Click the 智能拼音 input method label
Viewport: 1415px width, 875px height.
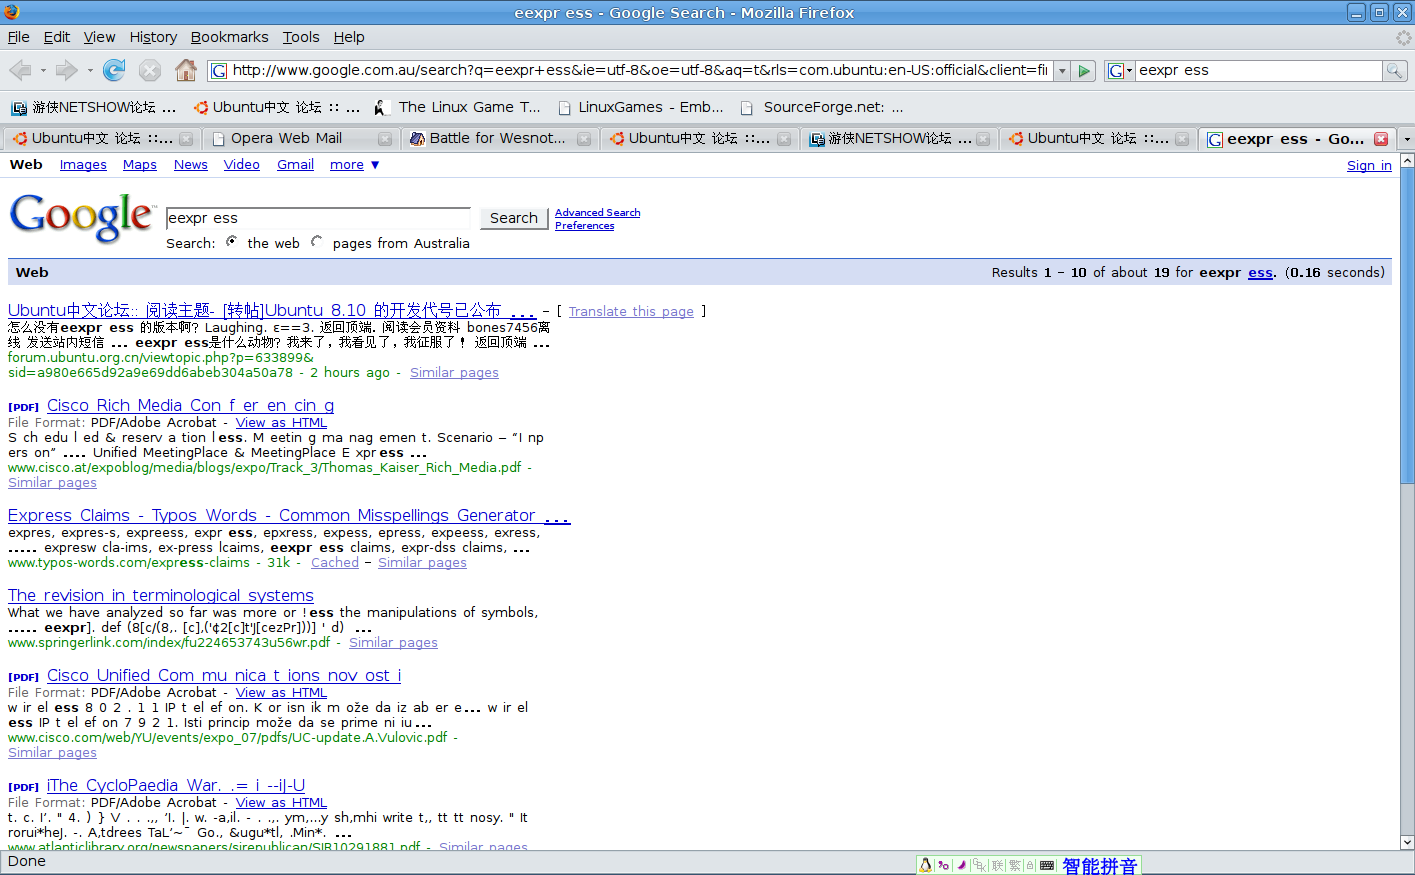(x=1099, y=866)
